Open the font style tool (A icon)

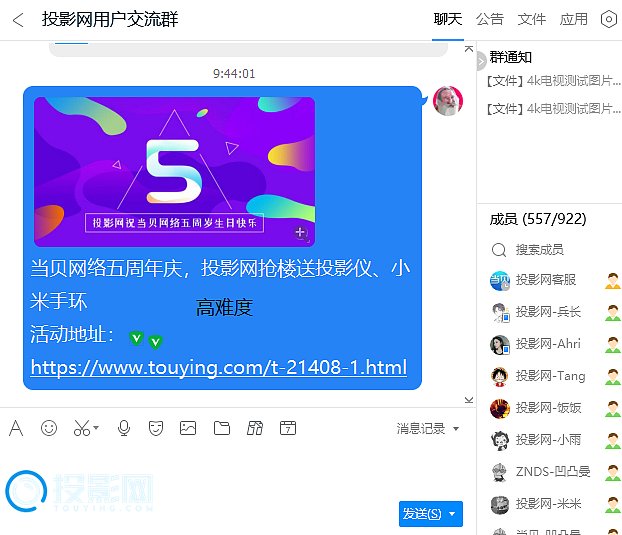coord(16,428)
